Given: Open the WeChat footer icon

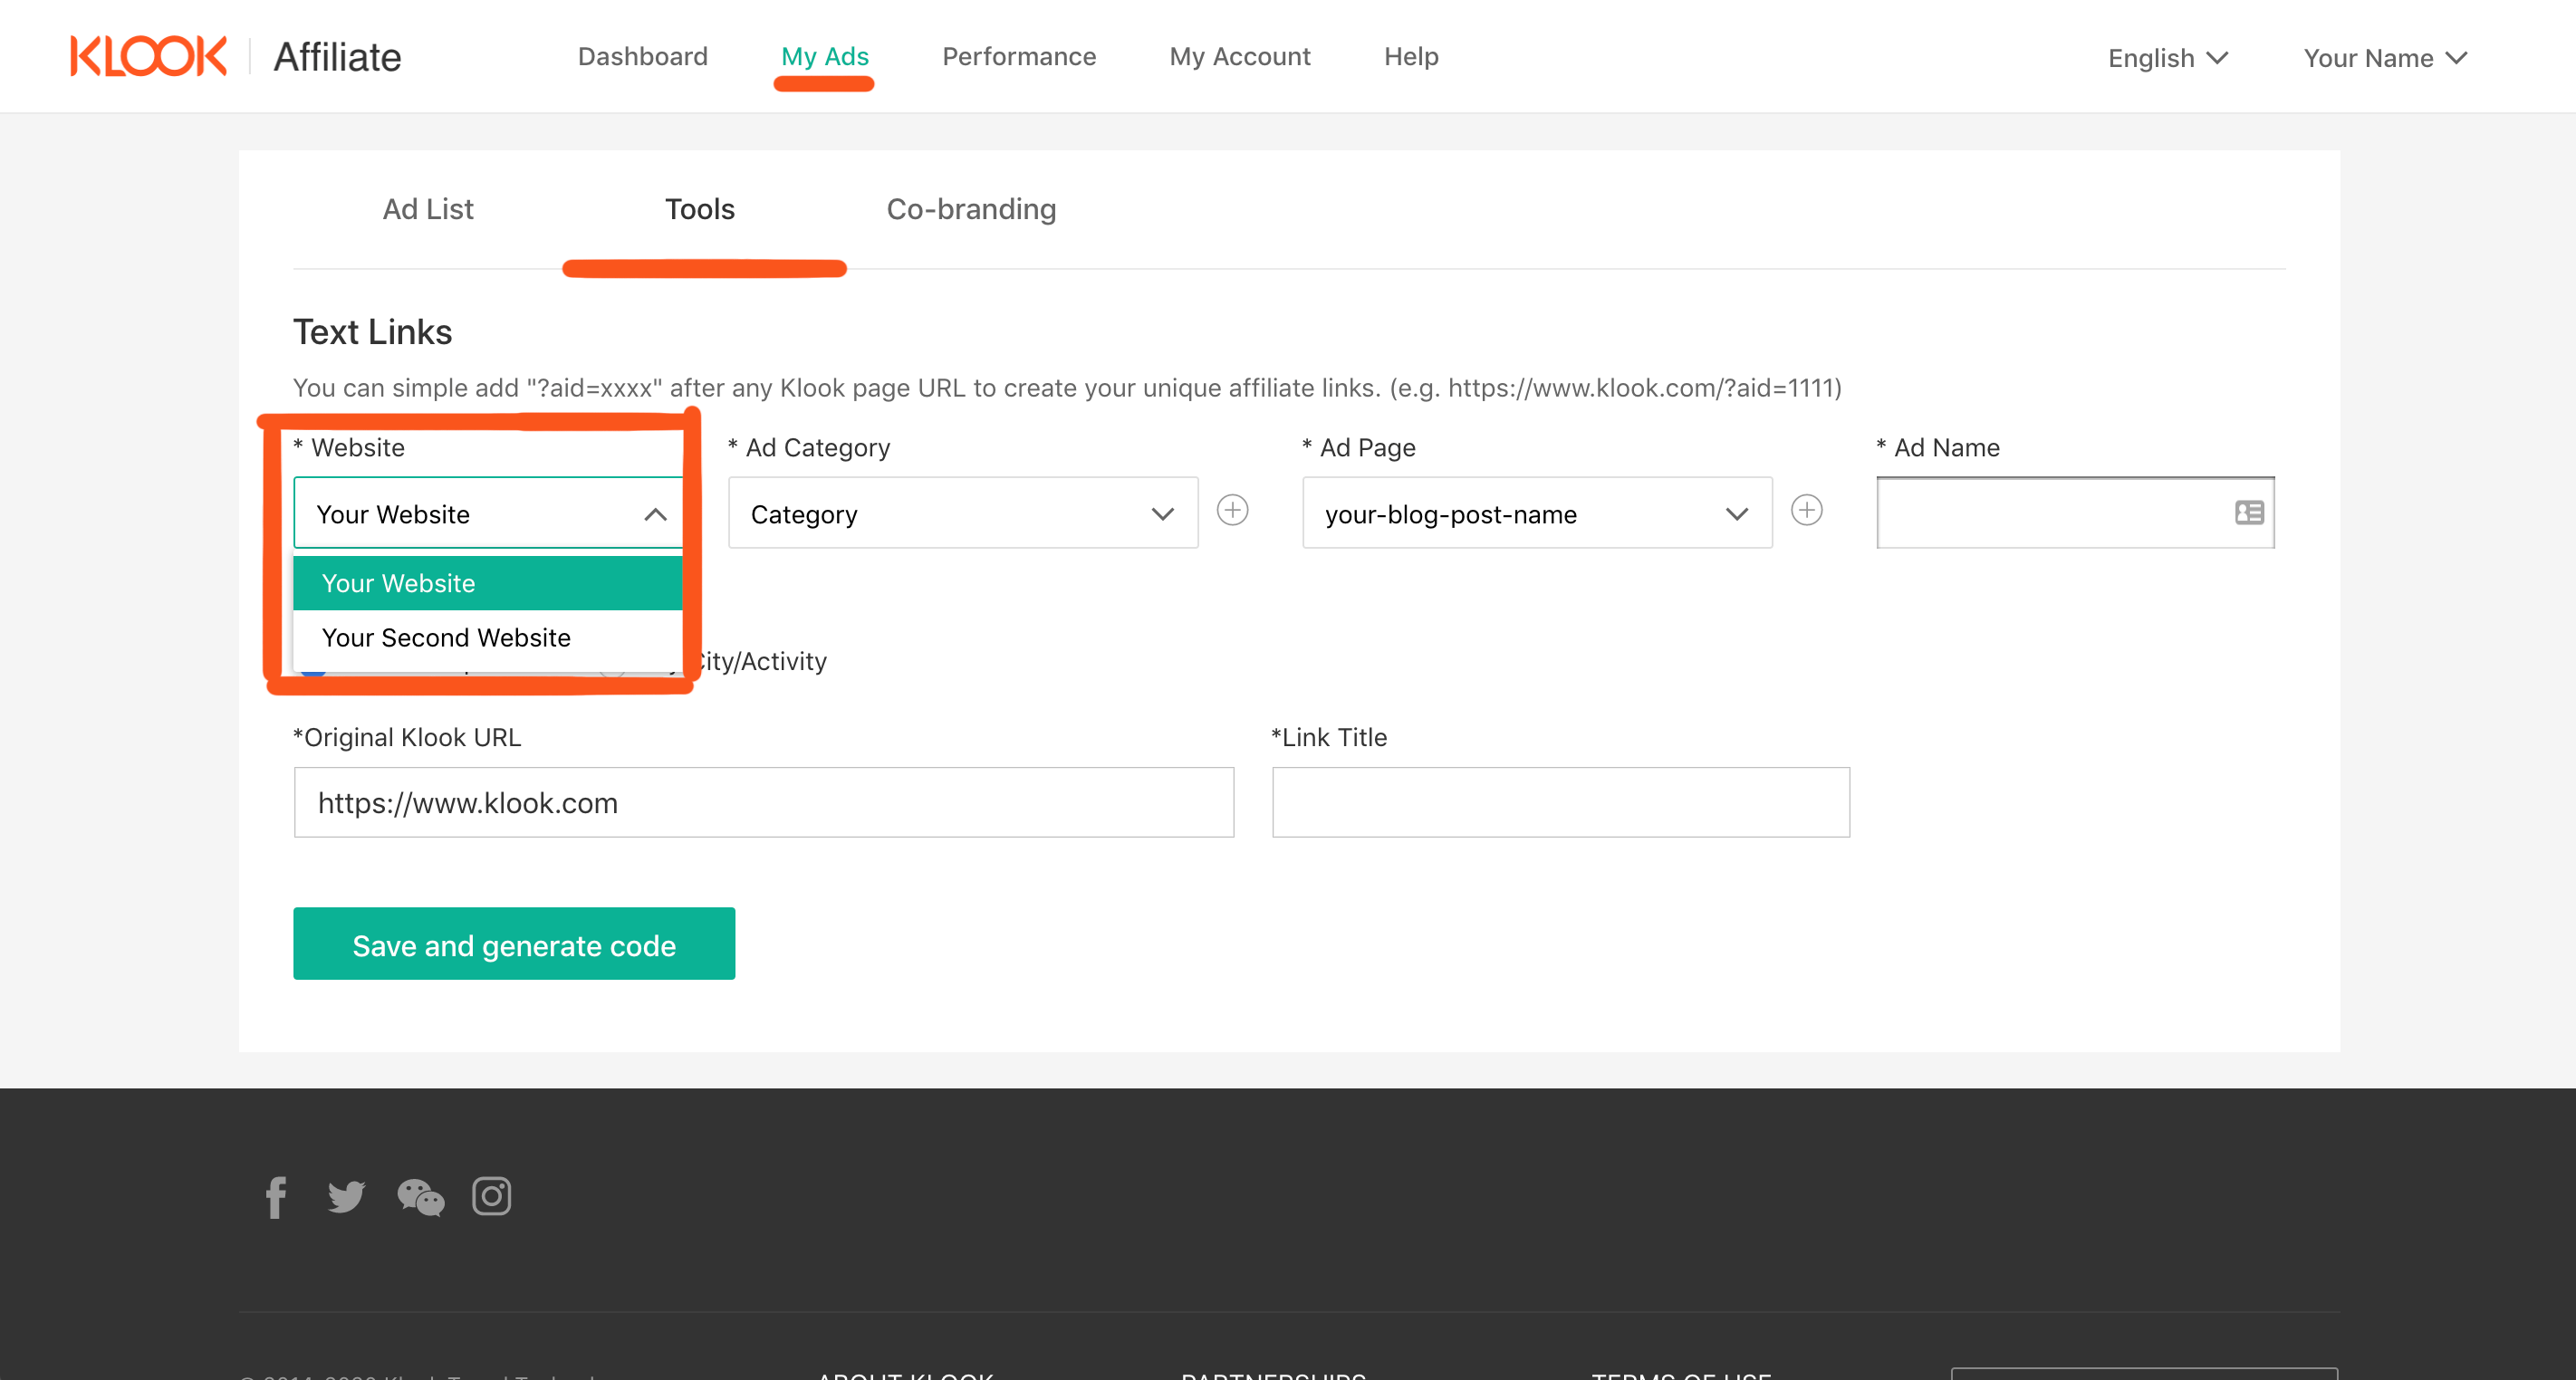Looking at the screenshot, I should click(420, 1197).
